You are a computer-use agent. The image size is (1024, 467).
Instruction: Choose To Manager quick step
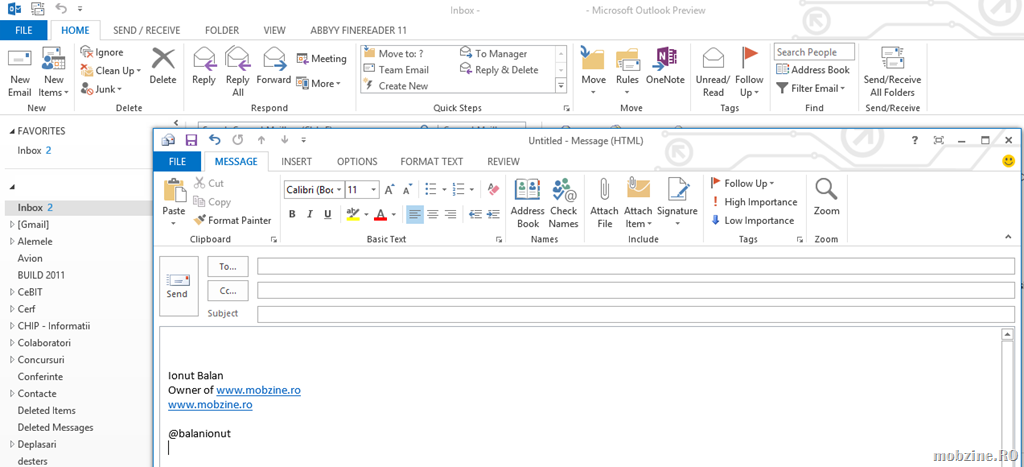[x=493, y=54]
